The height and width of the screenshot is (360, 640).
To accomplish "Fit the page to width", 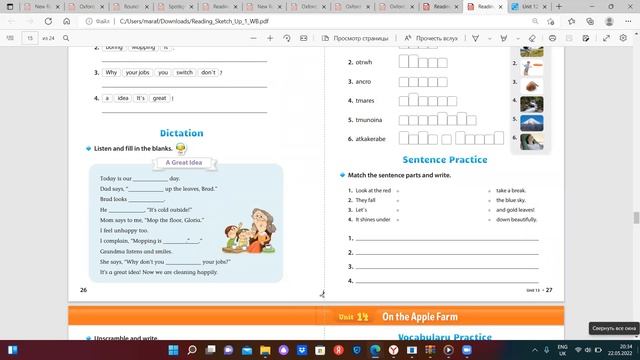I will click(x=304, y=38).
